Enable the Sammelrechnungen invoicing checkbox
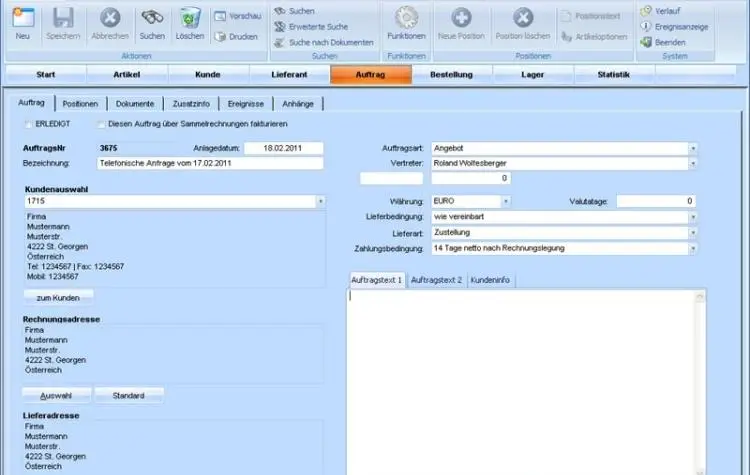This screenshot has height=475, width=750. point(101,124)
